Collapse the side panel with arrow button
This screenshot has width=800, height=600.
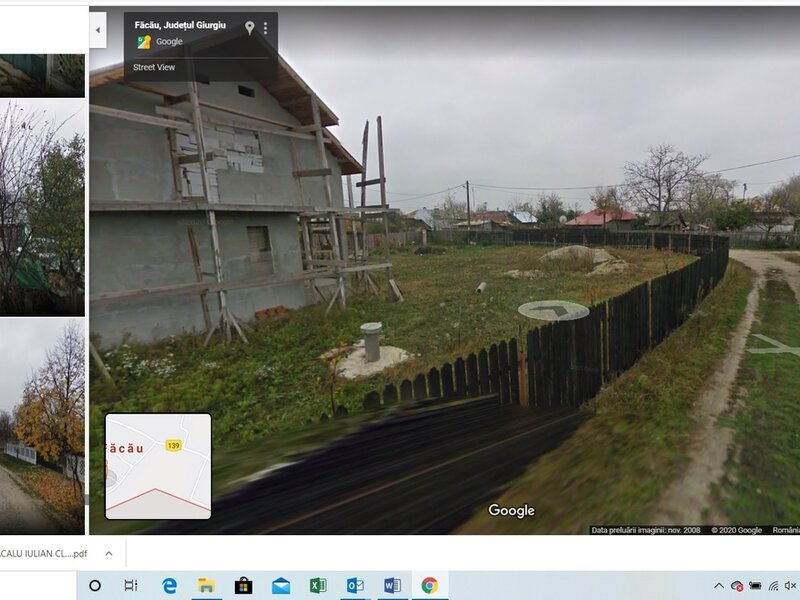pyautogui.click(x=98, y=30)
